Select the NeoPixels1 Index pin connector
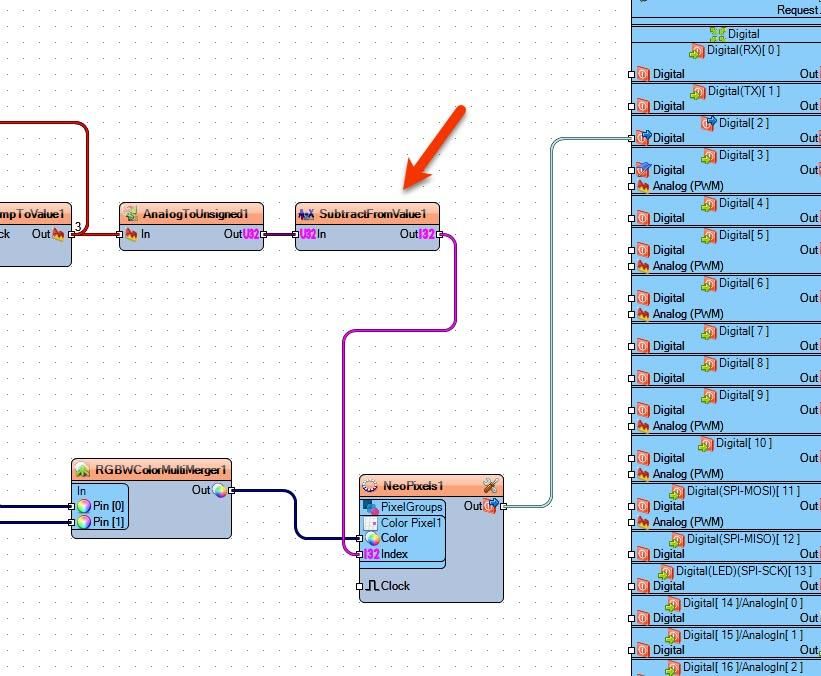821x676 pixels. pyautogui.click(x=359, y=554)
